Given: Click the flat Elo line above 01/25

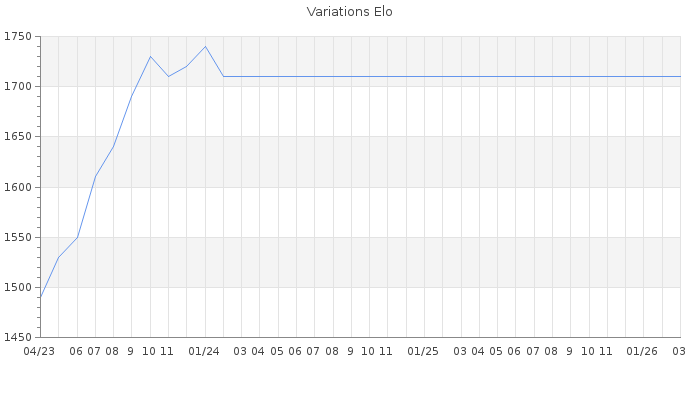Looking at the screenshot, I should [423, 76].
